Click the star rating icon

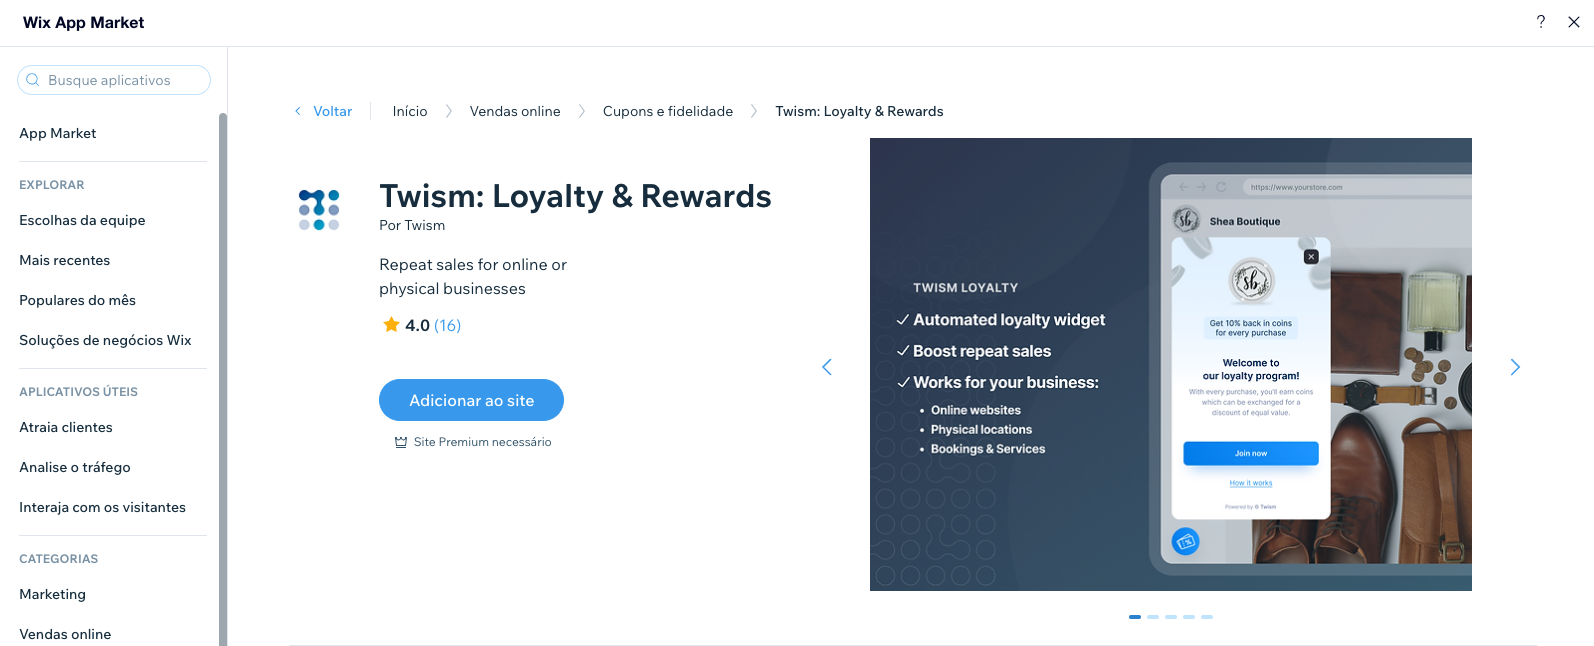391,325
